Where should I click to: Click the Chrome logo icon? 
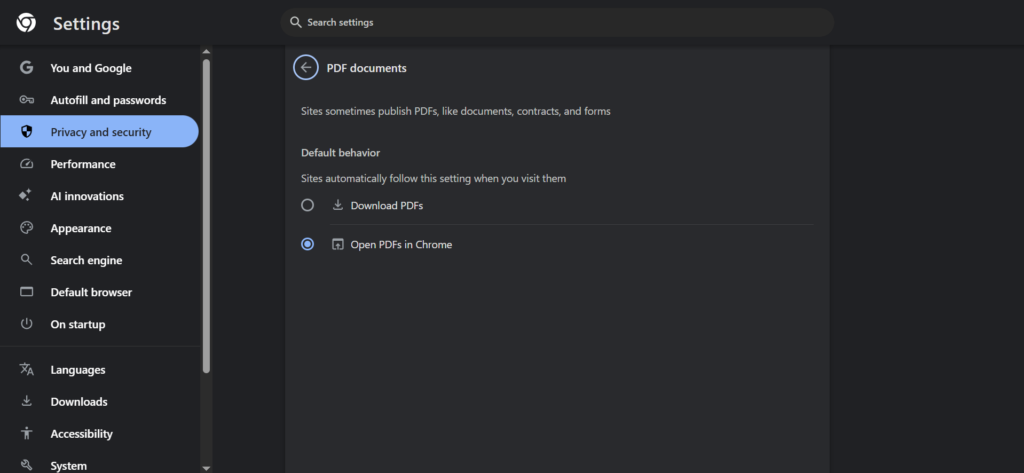click(27, 23)
